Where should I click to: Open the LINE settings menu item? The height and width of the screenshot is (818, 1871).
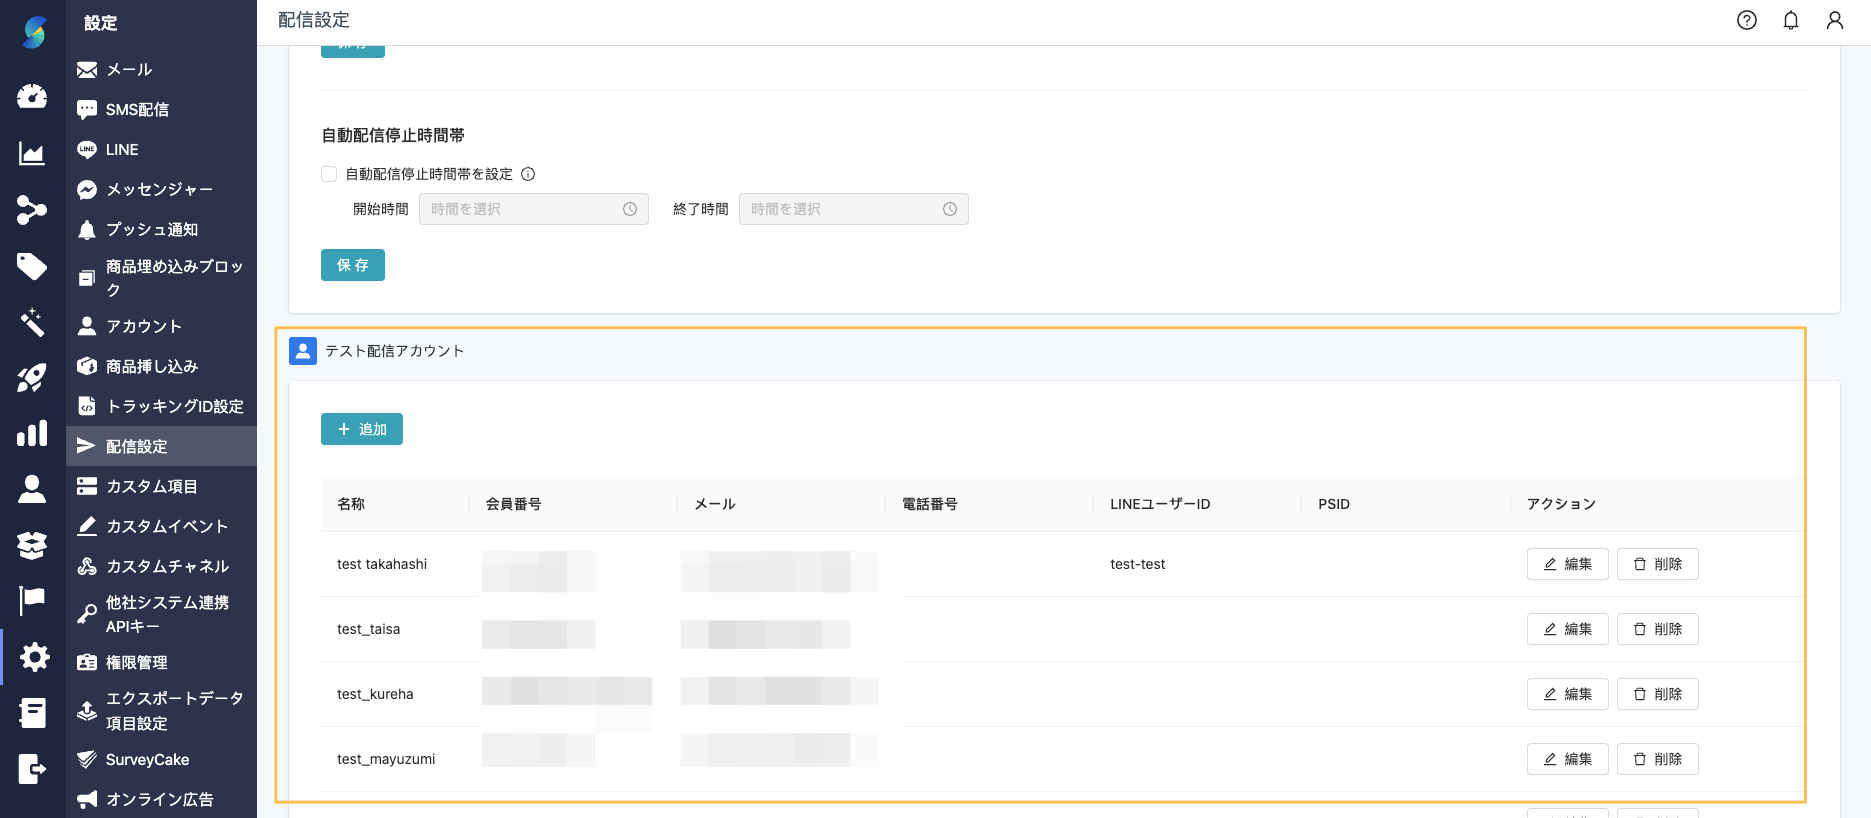122,150
